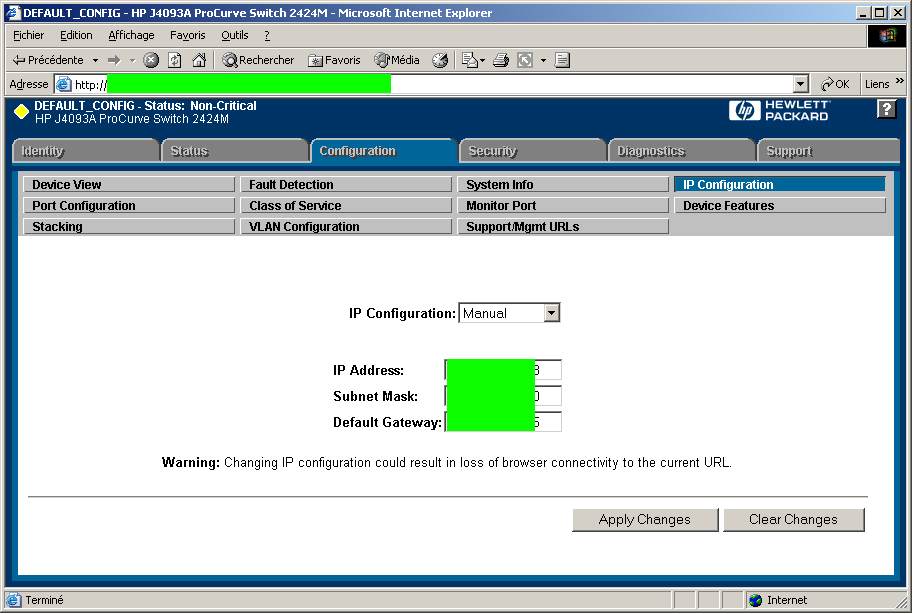Click the forward navigation arrow
The image size is (913, 614).
[114, 60]
